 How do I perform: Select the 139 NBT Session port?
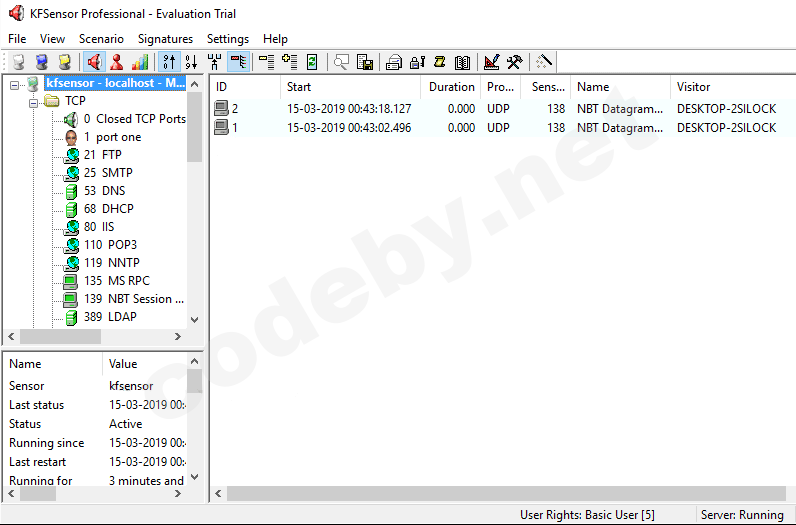click(x=134, y=299)
